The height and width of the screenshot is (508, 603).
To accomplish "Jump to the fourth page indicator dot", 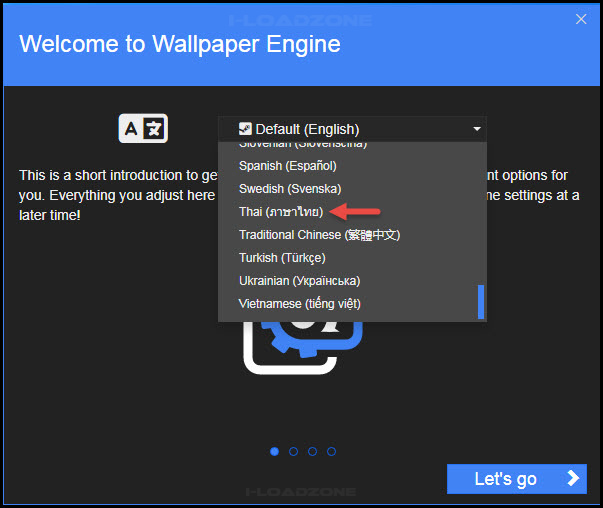I will (331, 451).
